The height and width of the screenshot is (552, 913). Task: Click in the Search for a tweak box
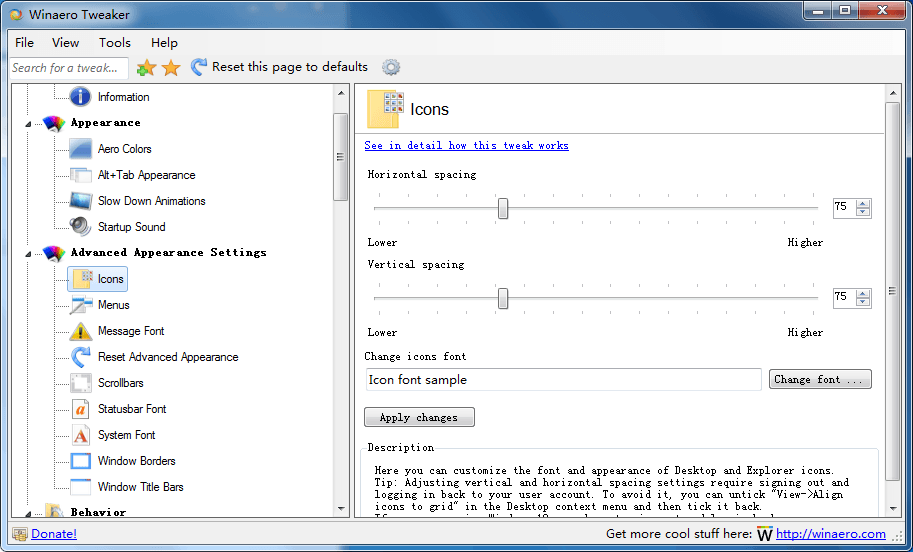point(69,68)
